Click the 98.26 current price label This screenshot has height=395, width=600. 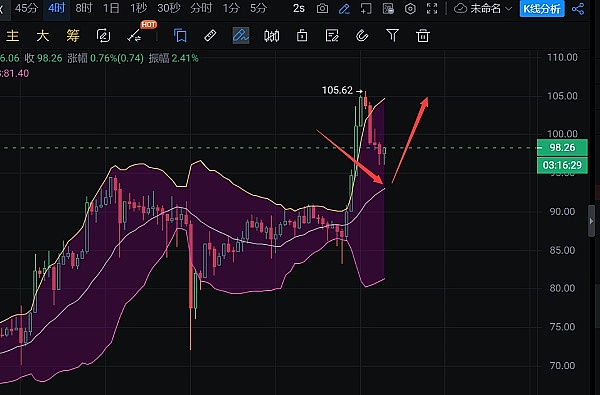click(x=562, y=147)
